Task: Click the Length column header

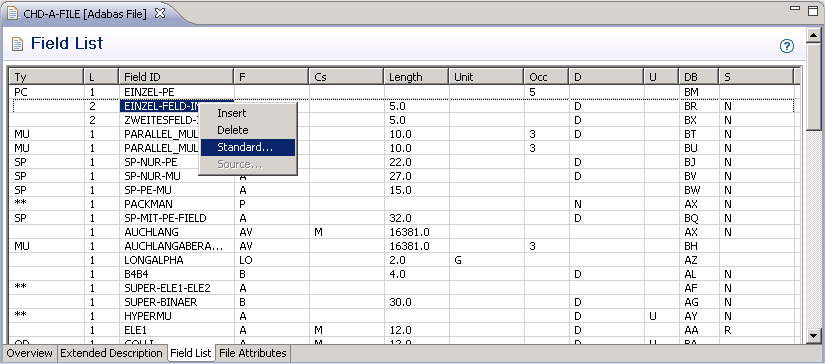Action: [x=416, y=77]
